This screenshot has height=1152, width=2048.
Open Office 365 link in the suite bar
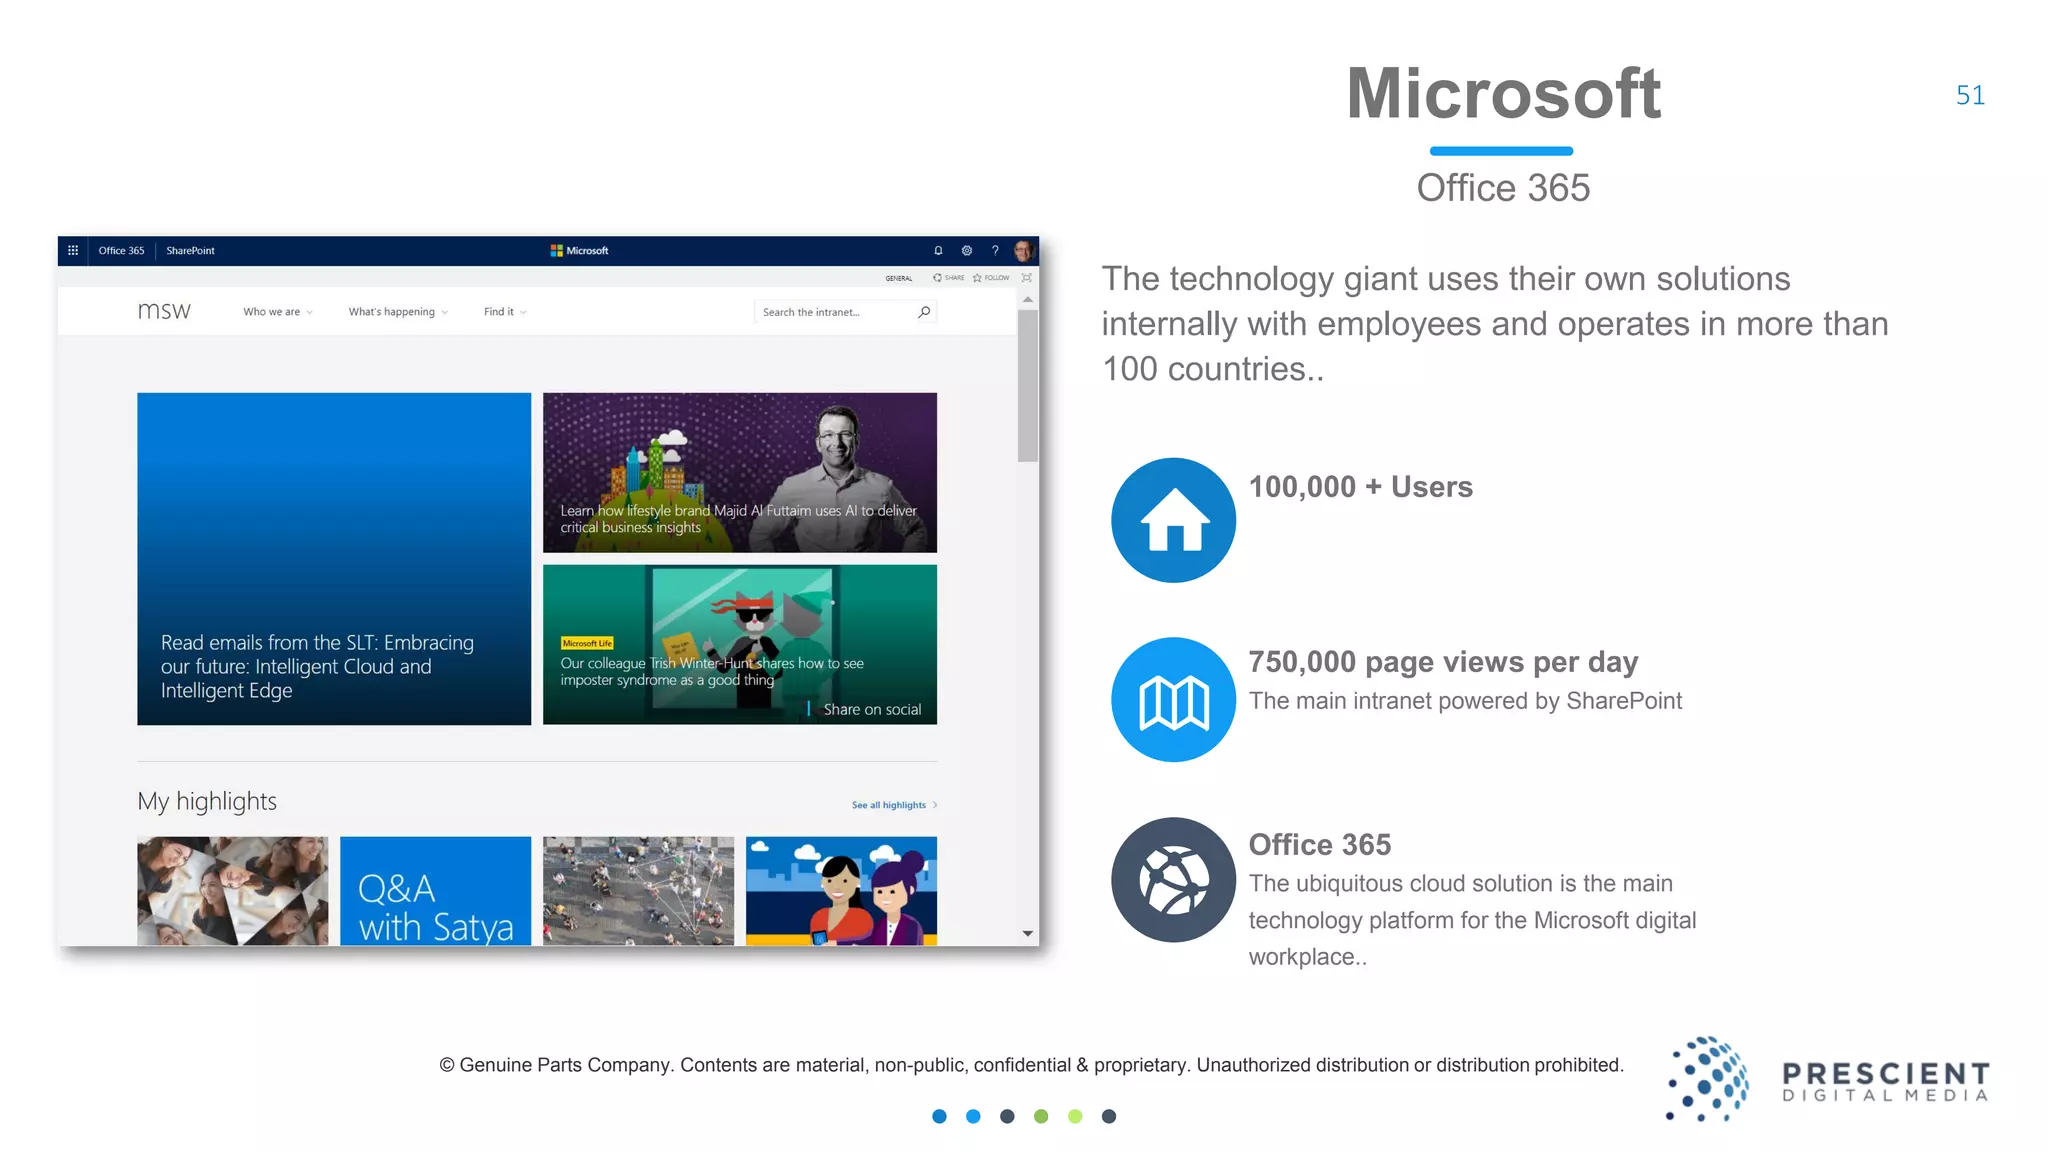pyautogui.click(x=121, y=251)
